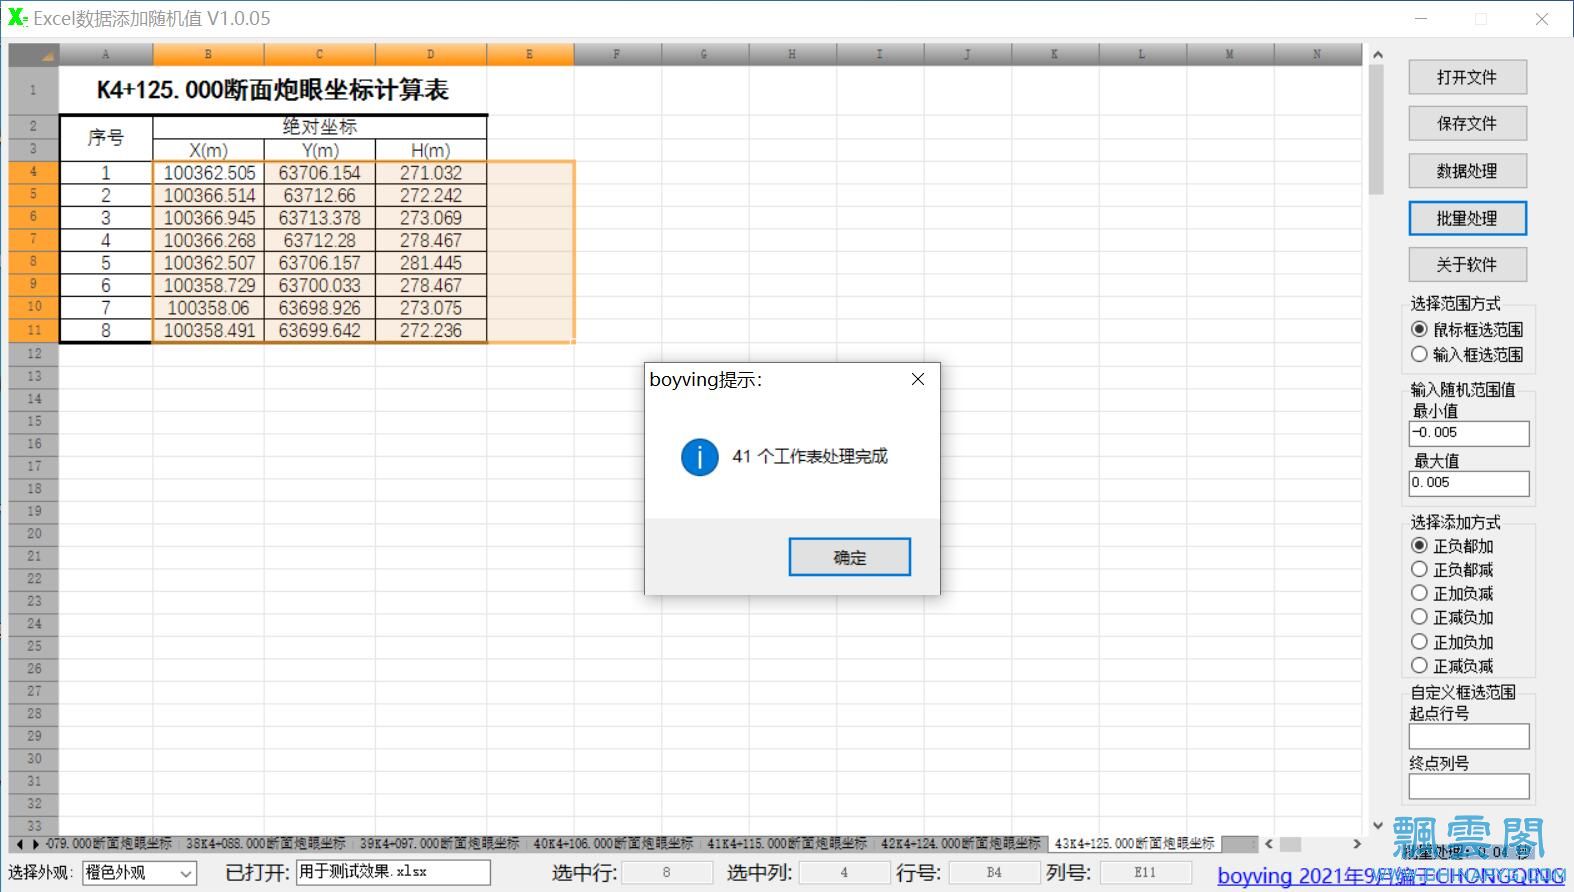
Task: Switch to sheet tab 43K4+125.000断面炮眼坐标
Action: pos(1134,844)
